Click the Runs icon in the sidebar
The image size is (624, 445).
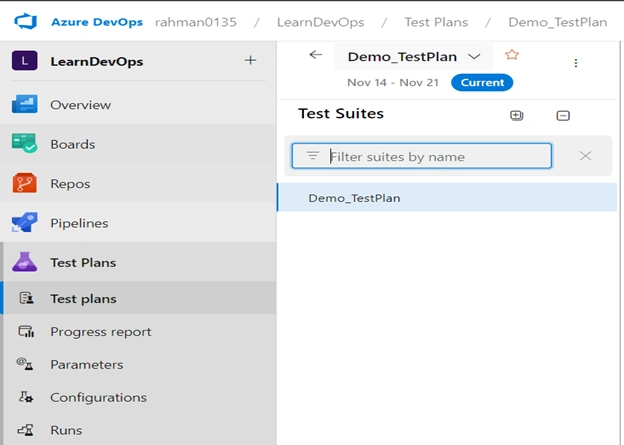pos(25,430)
